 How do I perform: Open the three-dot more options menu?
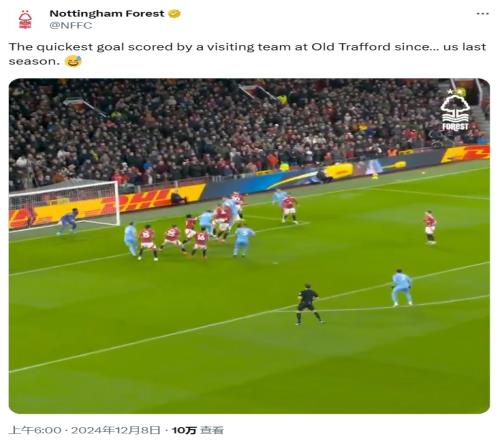[x=482, y=14]
